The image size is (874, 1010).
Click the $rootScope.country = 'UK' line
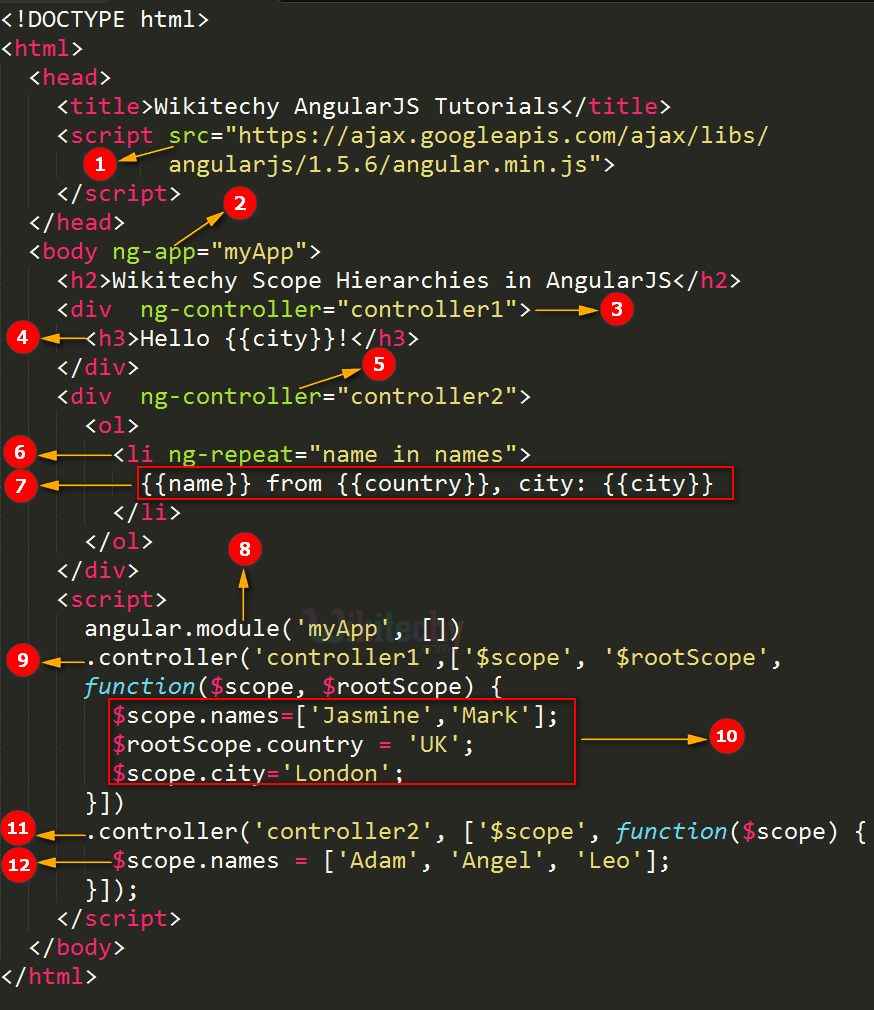tap(293, 745)
